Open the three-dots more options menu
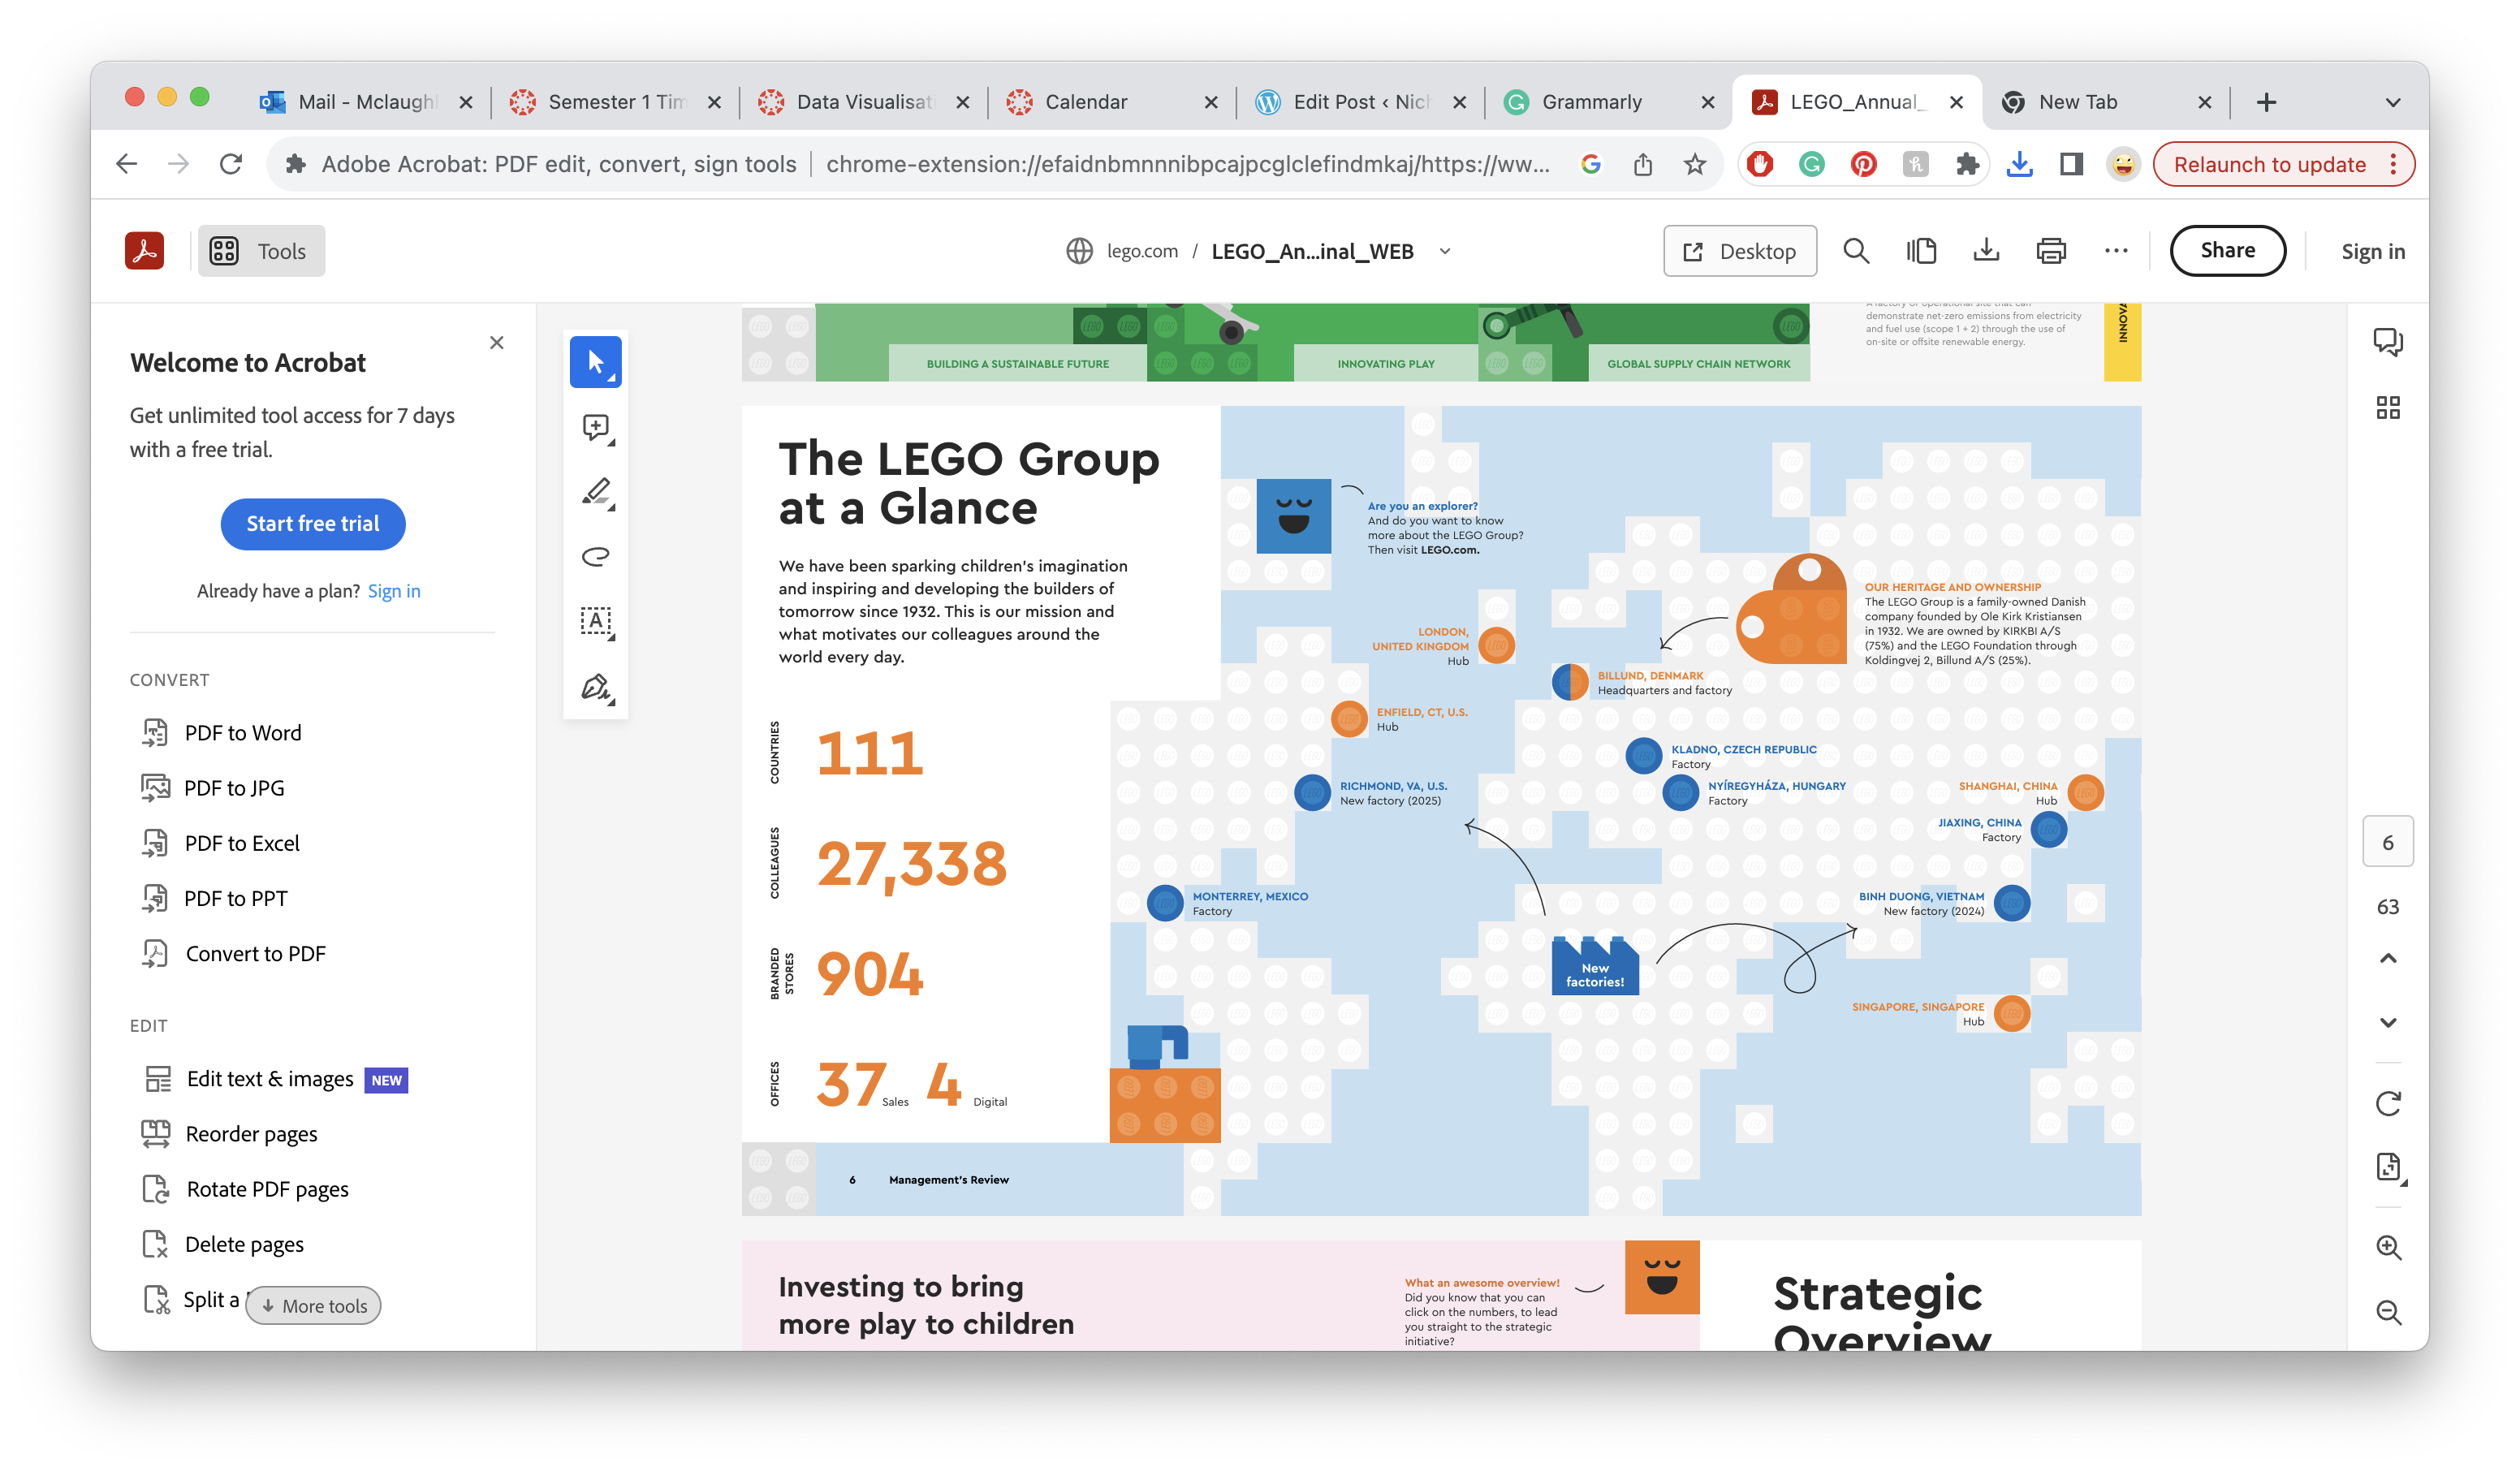2520x1471 pixels. click(x=2116, y=251)
